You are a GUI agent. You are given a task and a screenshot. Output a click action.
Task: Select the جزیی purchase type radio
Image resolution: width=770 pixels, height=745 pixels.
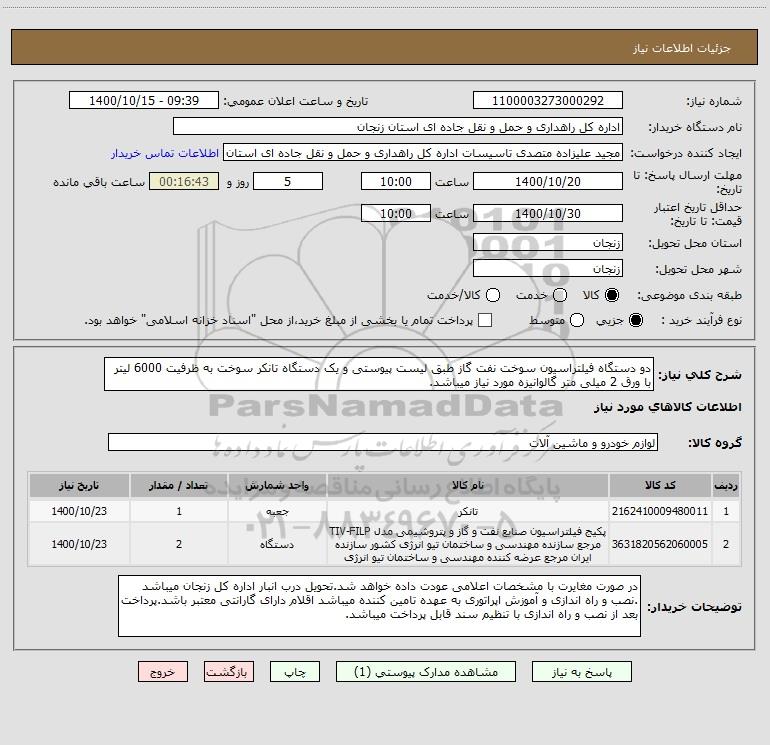click(x=635, y=320)
